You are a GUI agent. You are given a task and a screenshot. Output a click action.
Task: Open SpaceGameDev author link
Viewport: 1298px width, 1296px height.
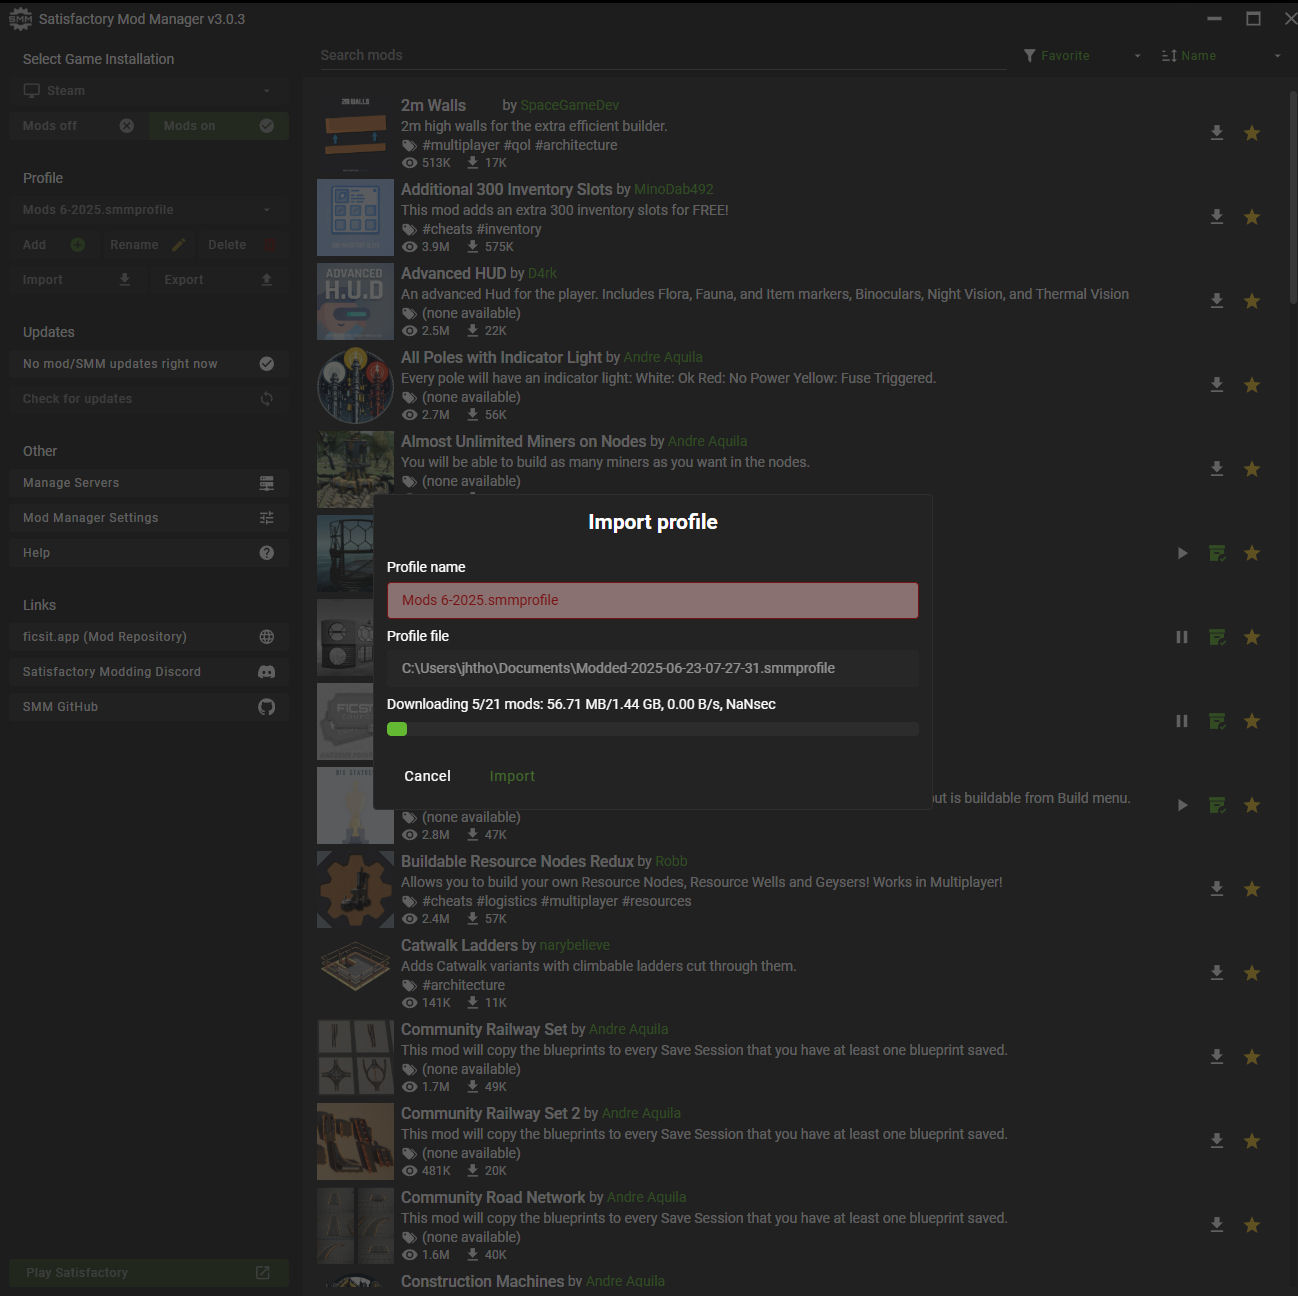click(x=569, y=105)
